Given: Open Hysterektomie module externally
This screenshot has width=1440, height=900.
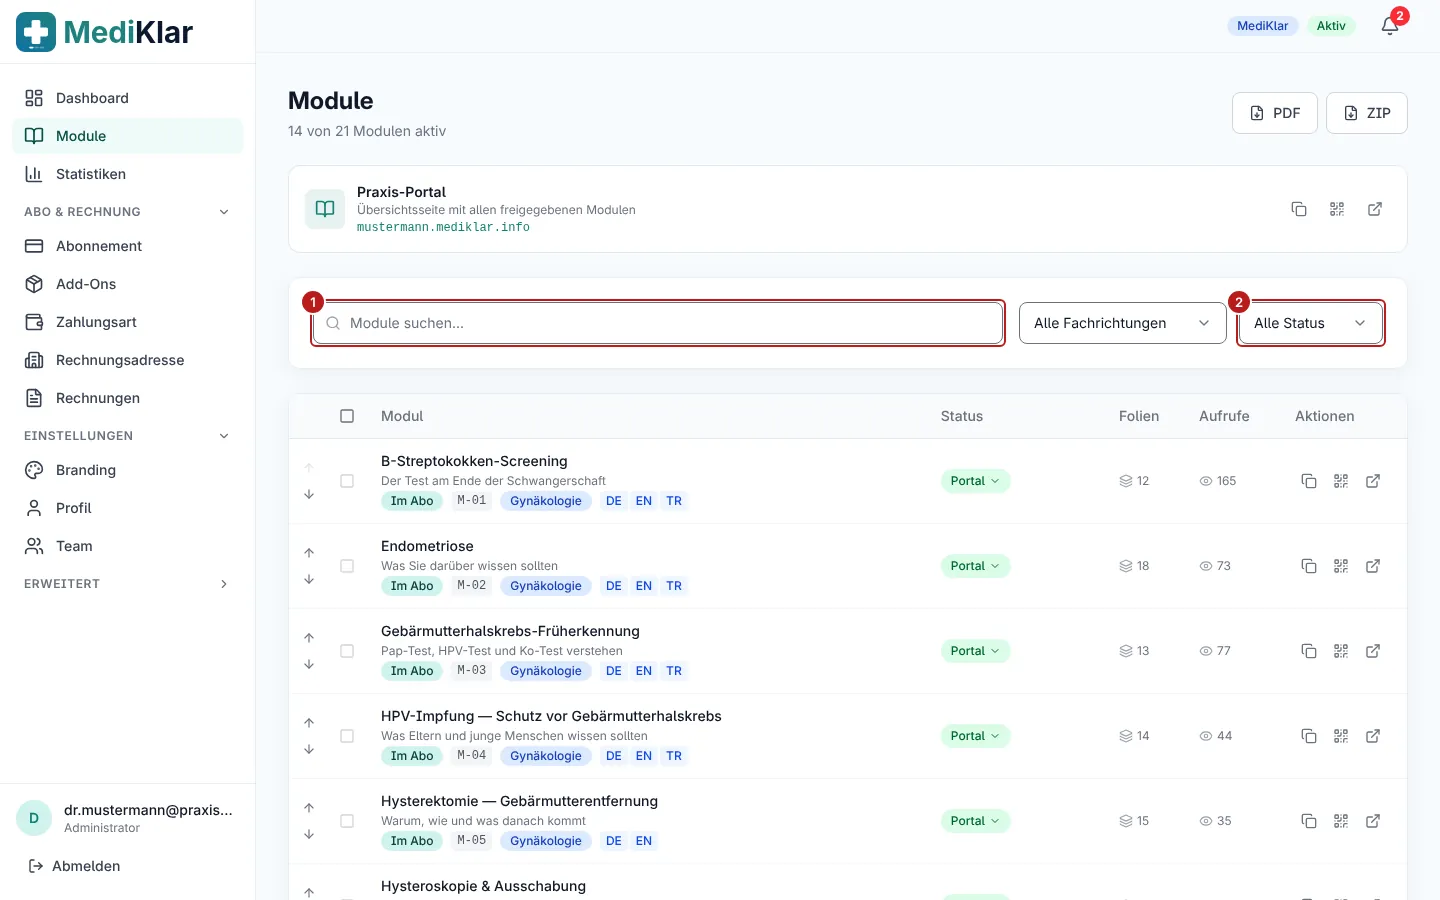Looking at the screenshot, I should 1373,821.
